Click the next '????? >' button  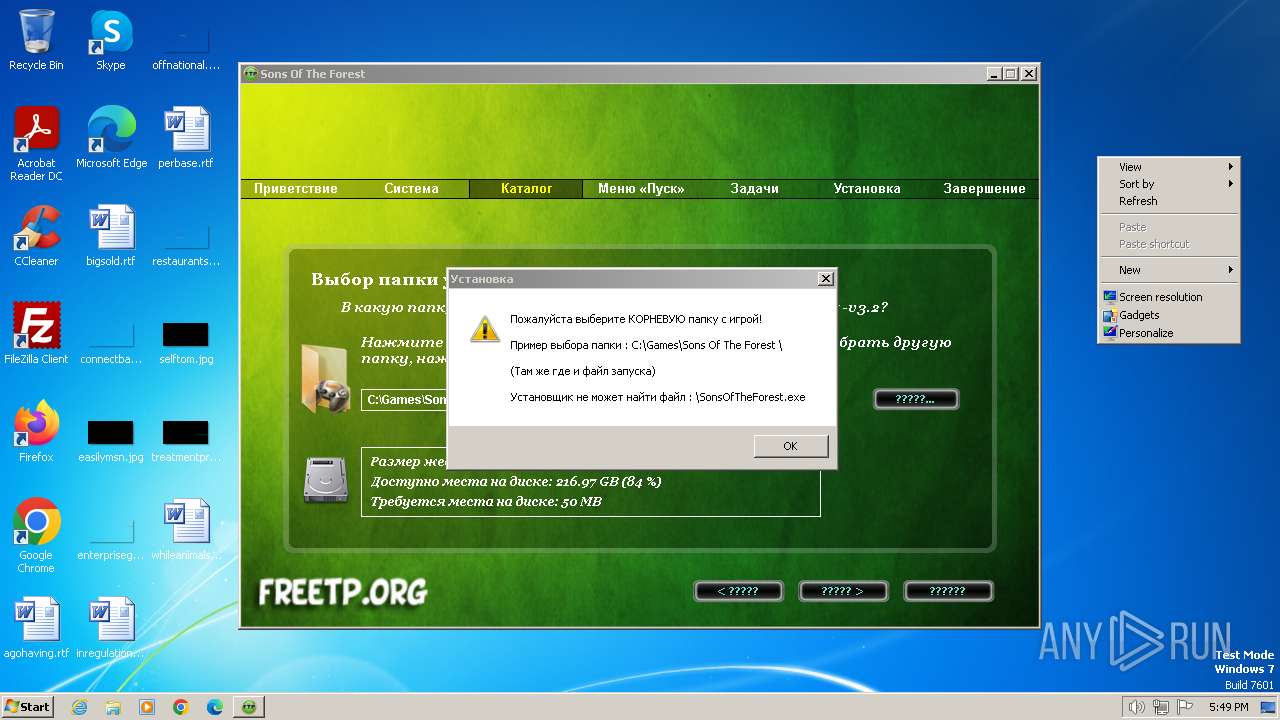[x=843, y=591]
